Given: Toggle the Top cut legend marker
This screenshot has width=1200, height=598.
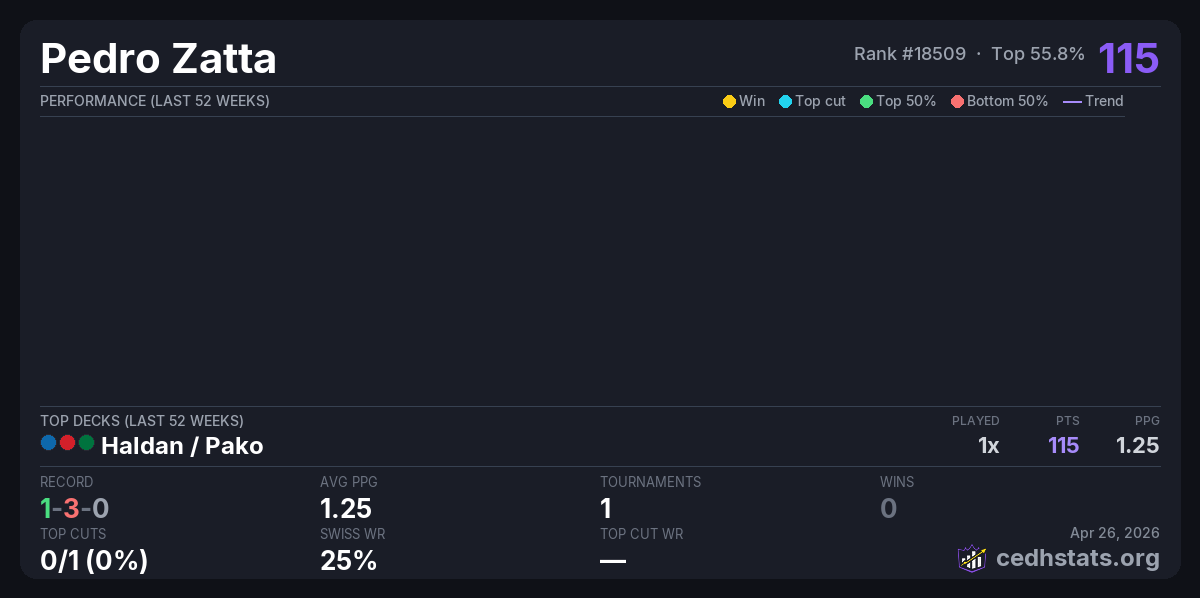Looking at the screenshot, I should click(785, 101).
